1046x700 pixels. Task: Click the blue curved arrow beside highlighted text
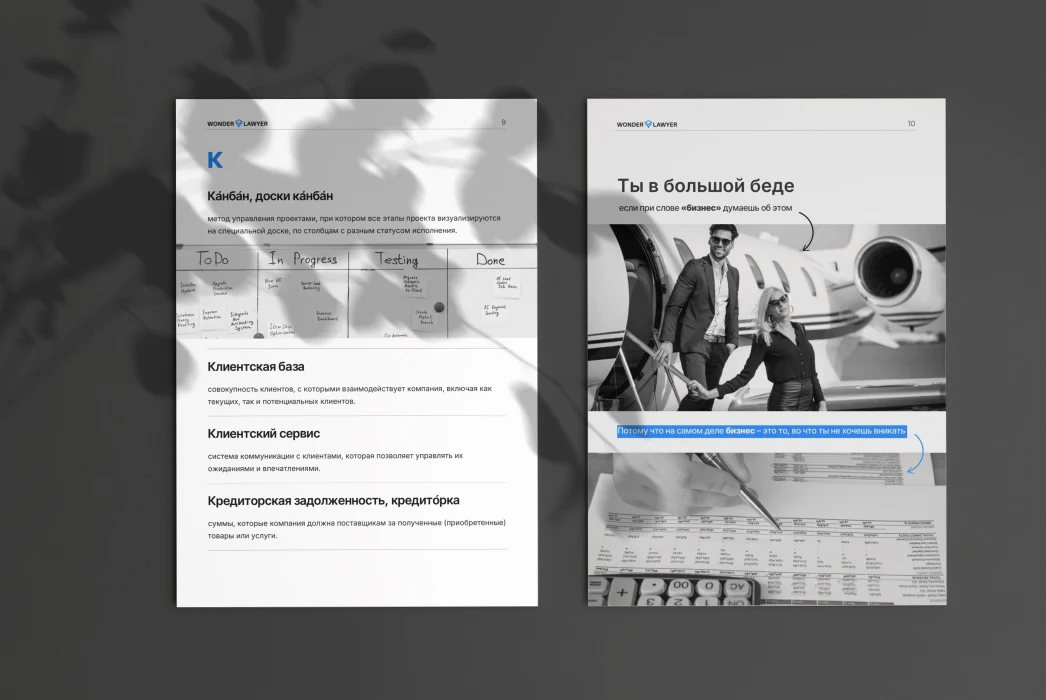(x=915, y=453)
